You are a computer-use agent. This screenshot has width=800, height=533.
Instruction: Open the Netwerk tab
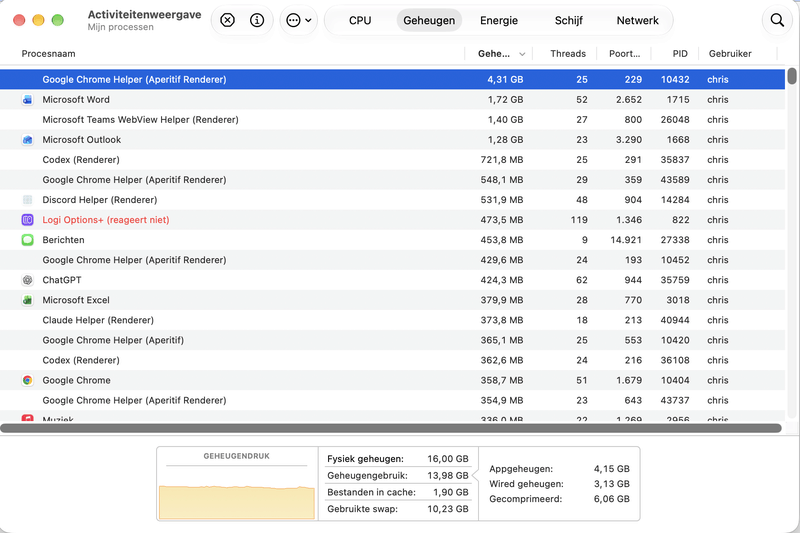click(637, 20)
